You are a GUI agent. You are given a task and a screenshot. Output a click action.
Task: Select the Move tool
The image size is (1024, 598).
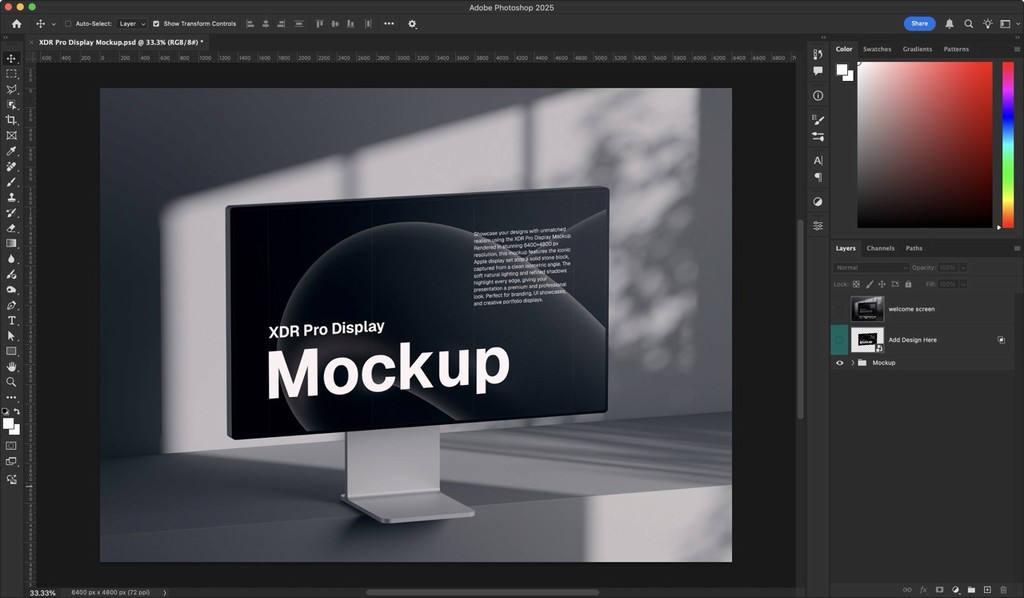coord(11,58)
